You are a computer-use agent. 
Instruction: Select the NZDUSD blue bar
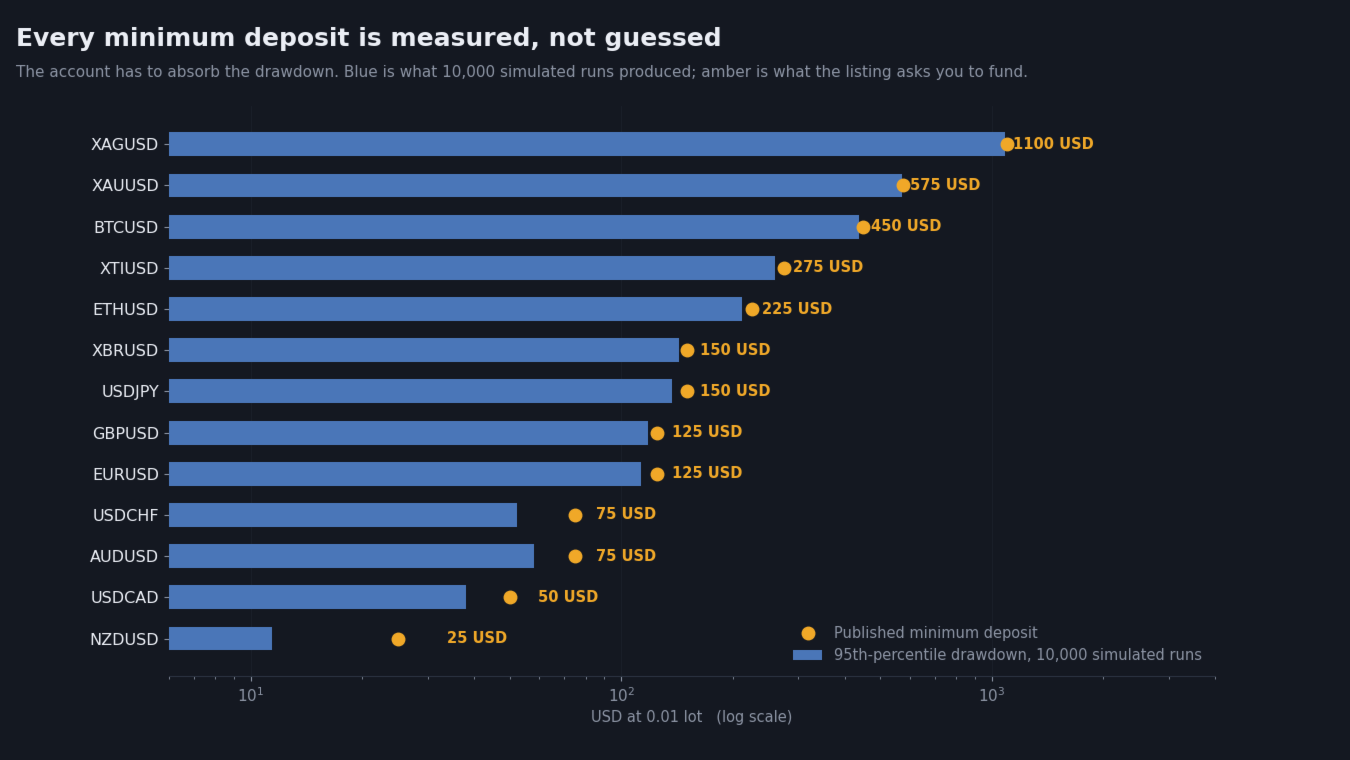[220, 639]
